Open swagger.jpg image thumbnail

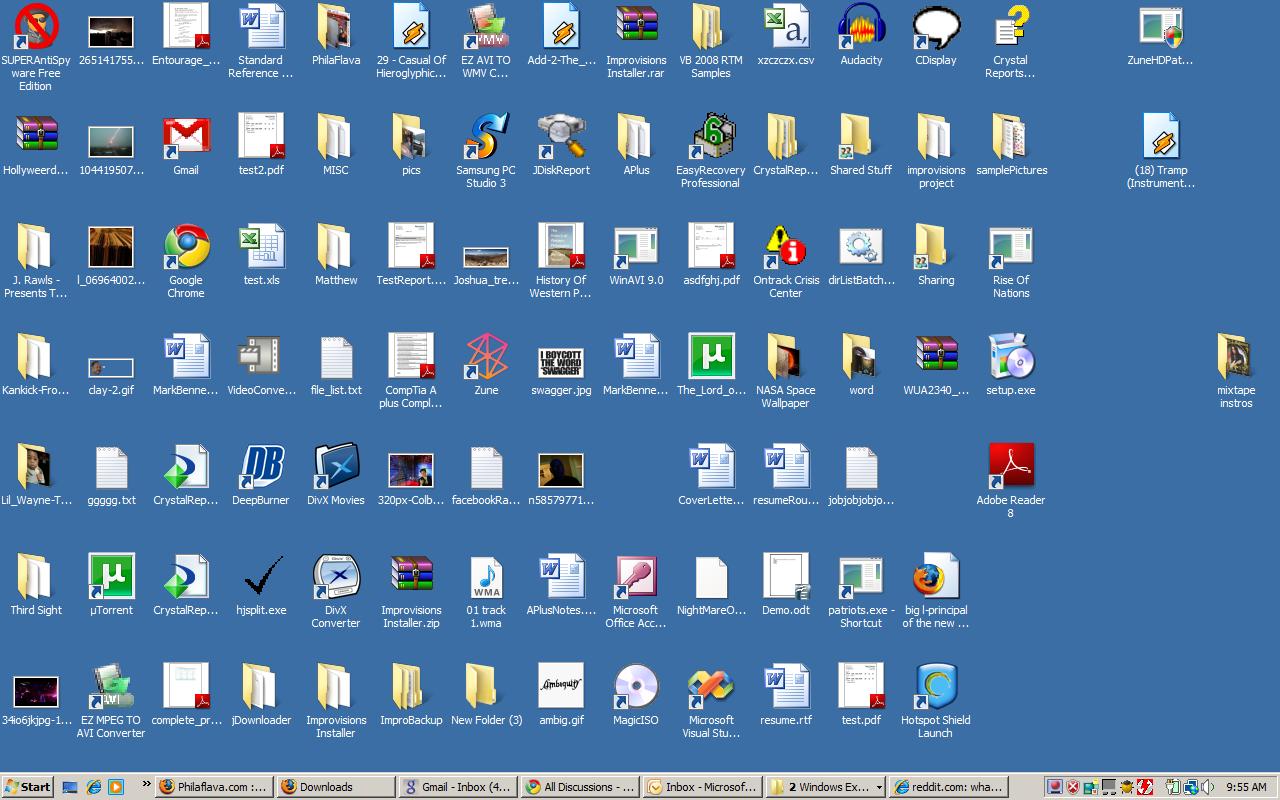pyautogui.click(x=561, y=362)
